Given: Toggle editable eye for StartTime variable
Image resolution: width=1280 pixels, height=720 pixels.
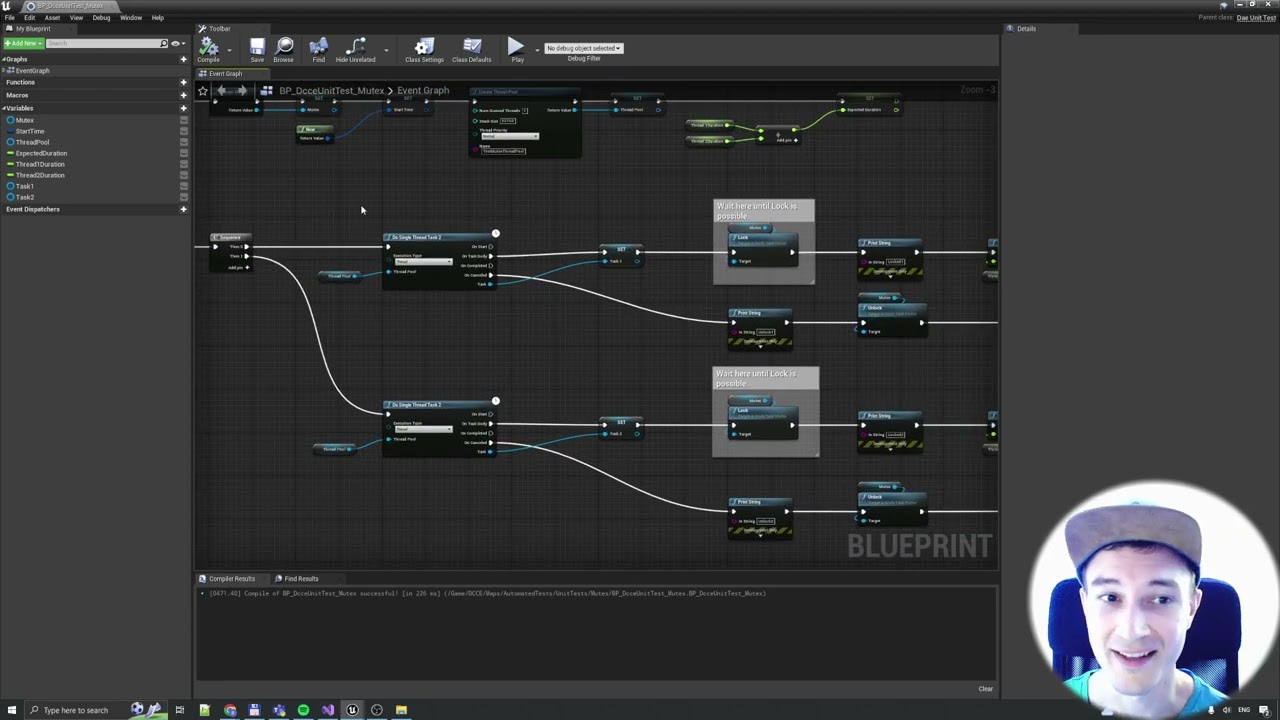Looking at the screenshot, I should [x=184, y=131].
